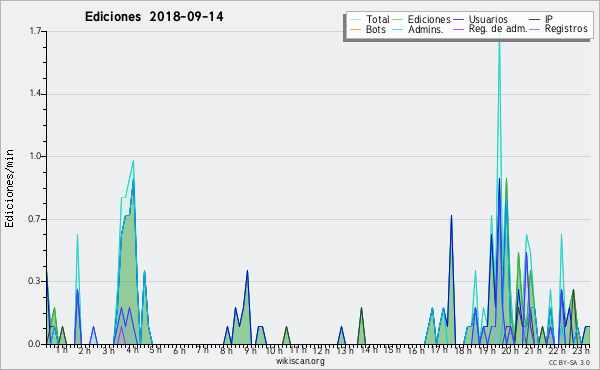This screenshot has height=370, width=600.
Task: Click the 0.0 y-axis value
Action: (x=34, y=344)
